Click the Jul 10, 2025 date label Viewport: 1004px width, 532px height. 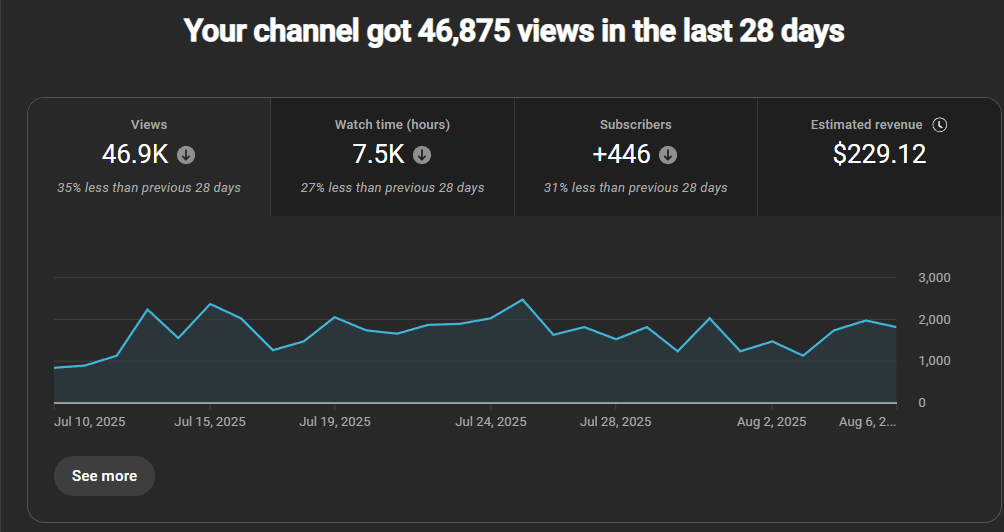pos(90,422)
